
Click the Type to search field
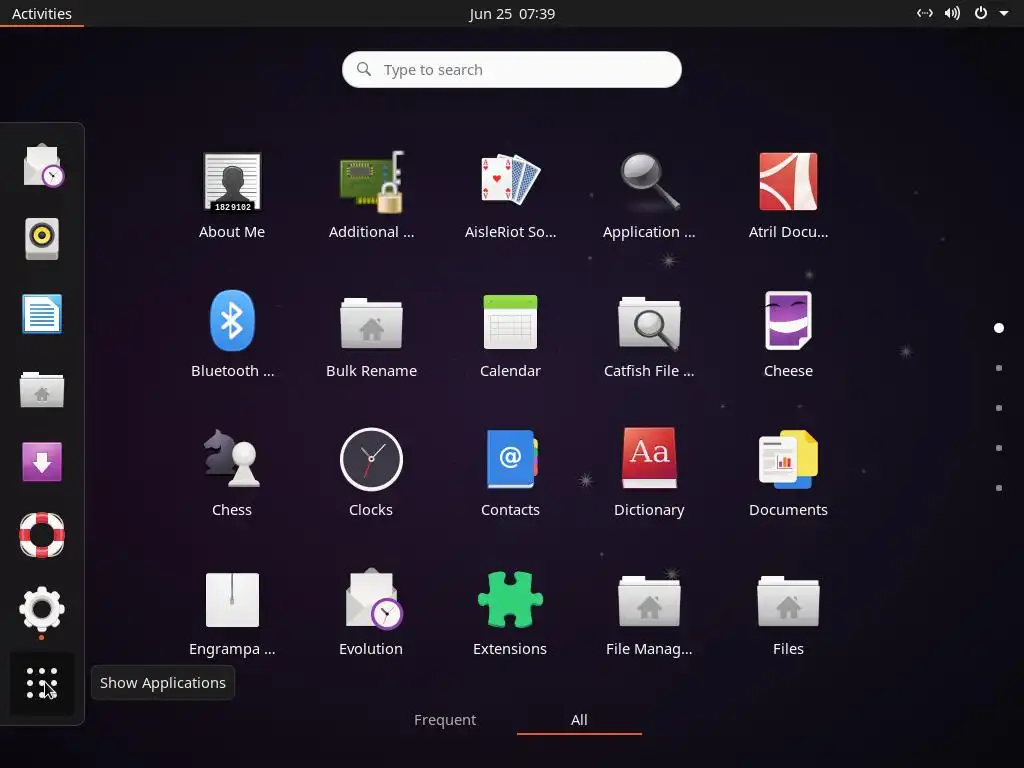tap(512, 69)
